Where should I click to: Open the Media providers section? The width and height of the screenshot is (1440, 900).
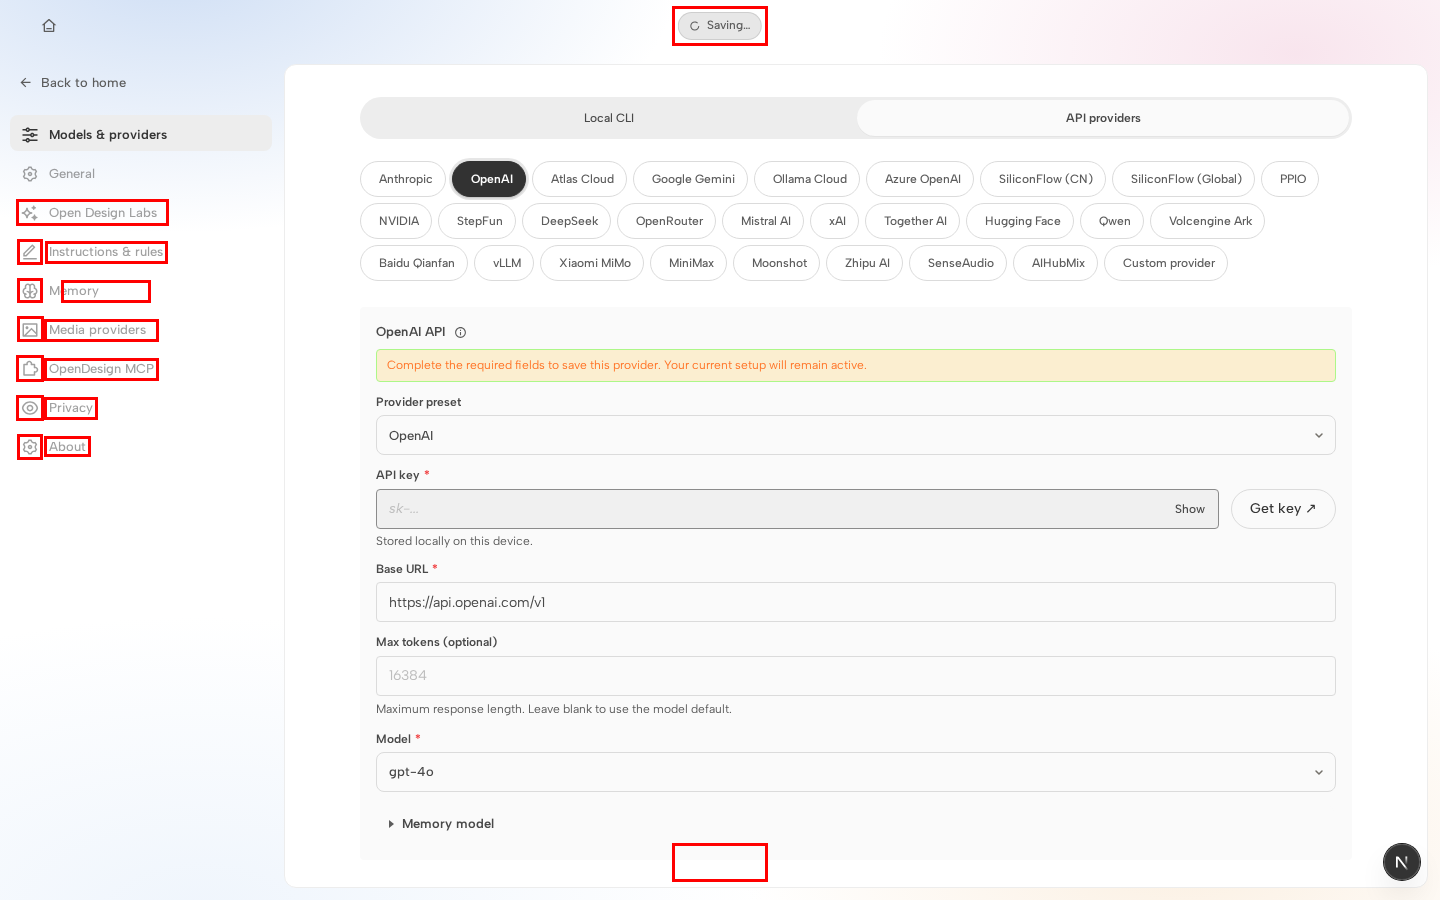(x=141, y=330)
